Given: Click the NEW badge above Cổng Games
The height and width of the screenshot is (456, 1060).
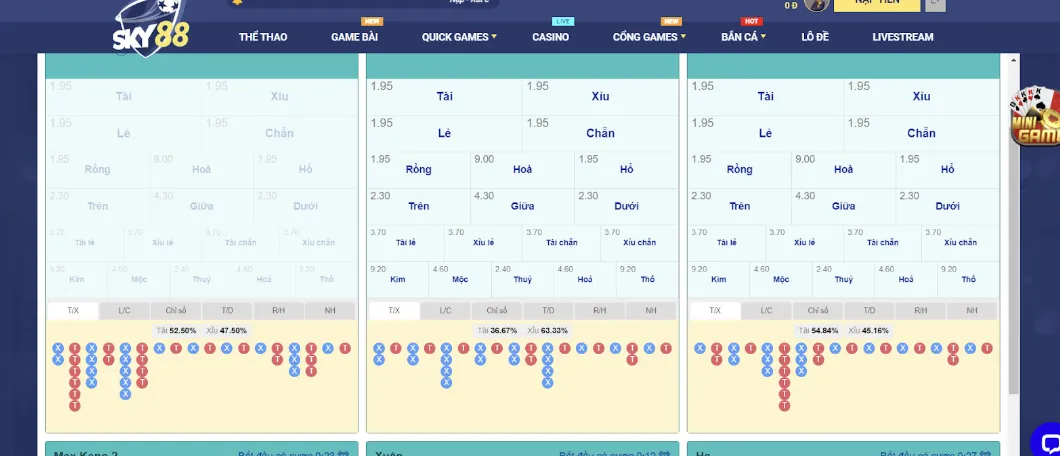Looking at the screenshot, I should [x=671, y=21].
